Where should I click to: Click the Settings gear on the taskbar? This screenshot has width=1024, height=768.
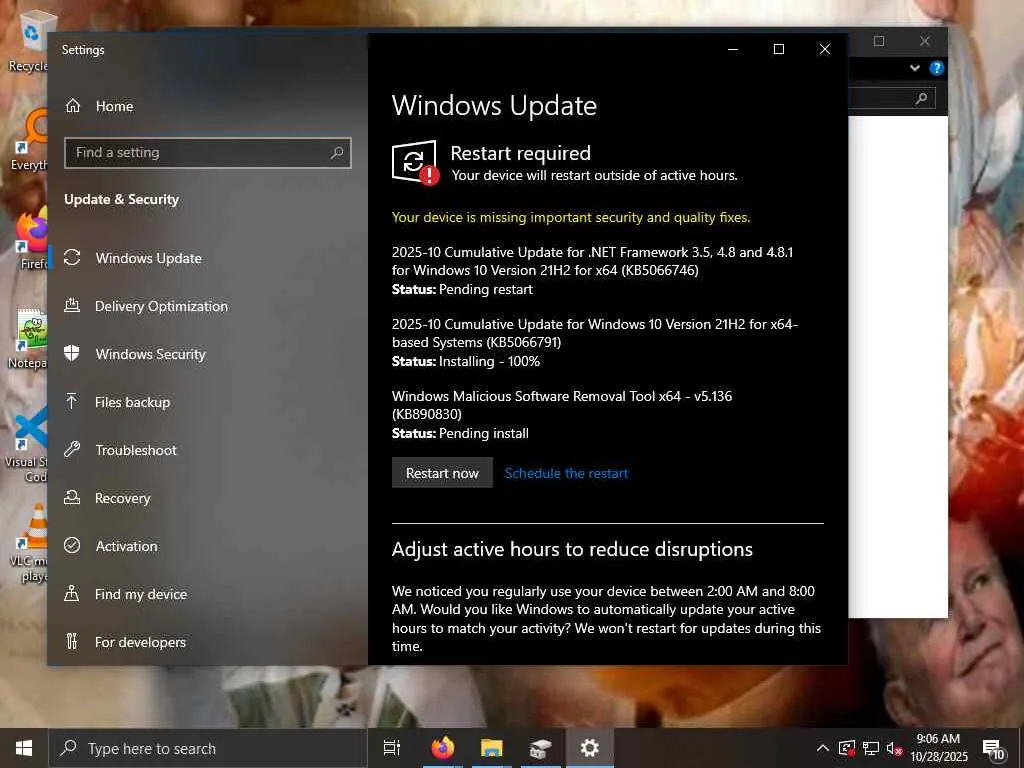click(x=590, y=748)
